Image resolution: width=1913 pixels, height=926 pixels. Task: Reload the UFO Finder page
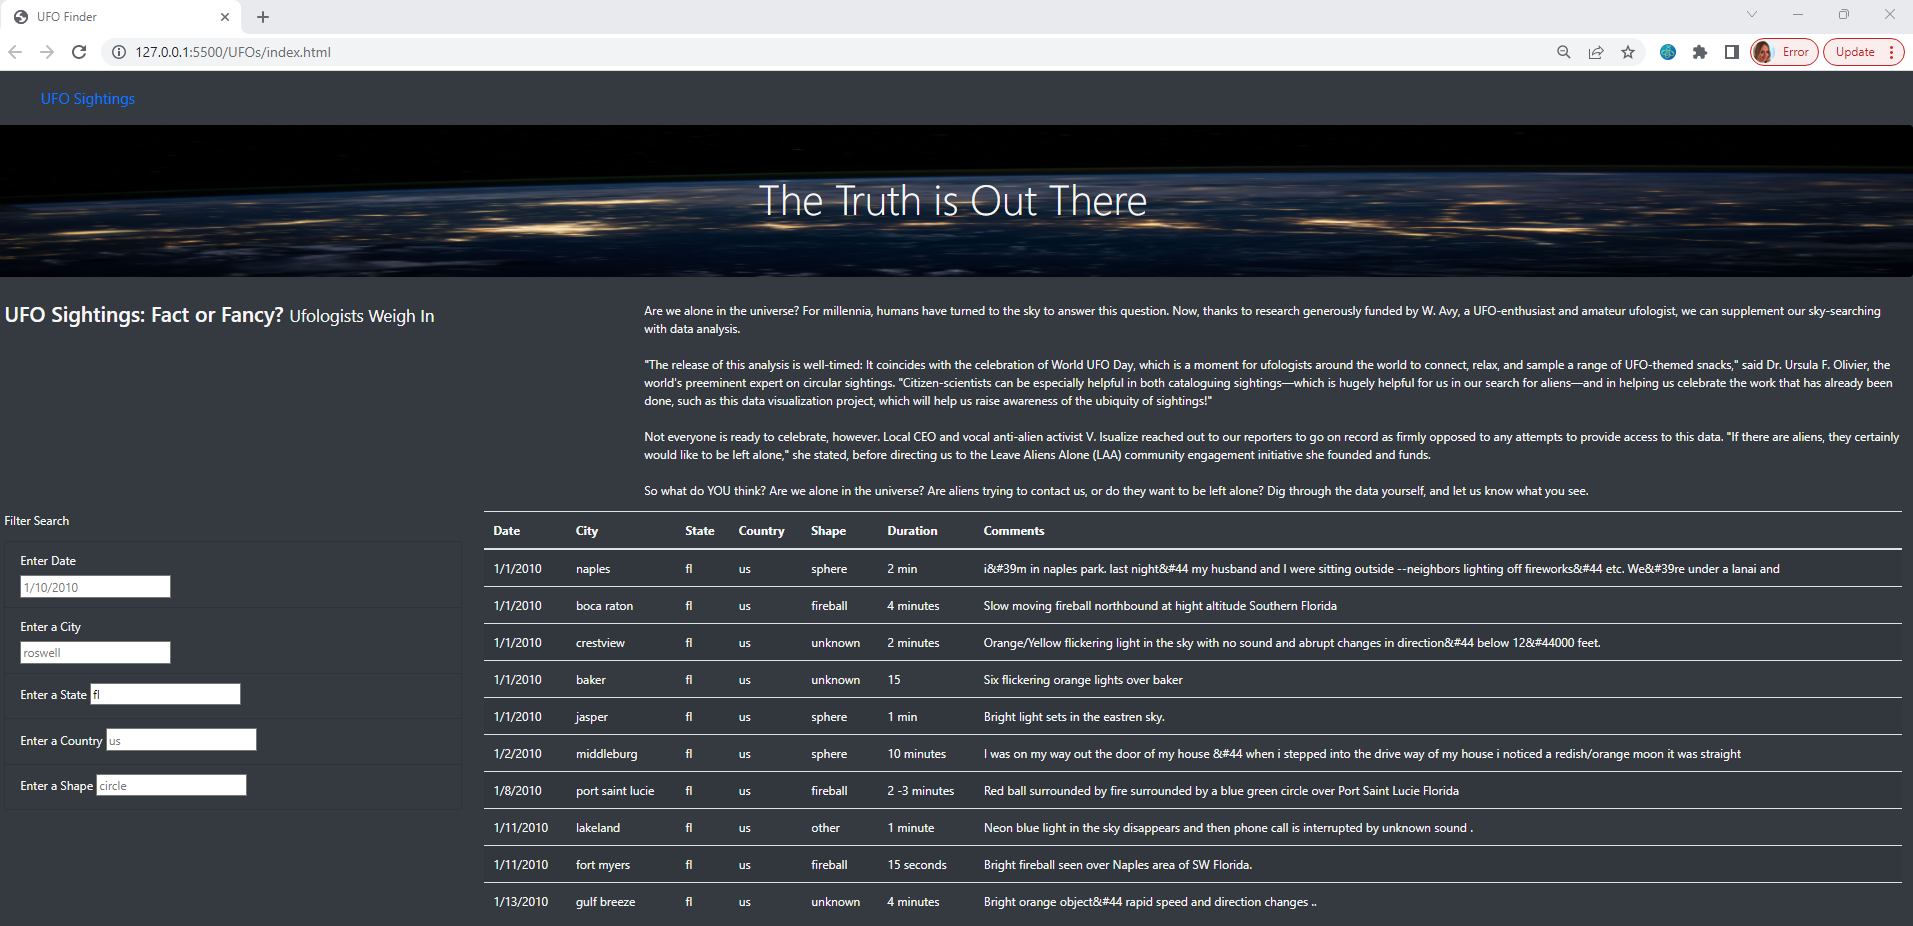pos(79,52)
